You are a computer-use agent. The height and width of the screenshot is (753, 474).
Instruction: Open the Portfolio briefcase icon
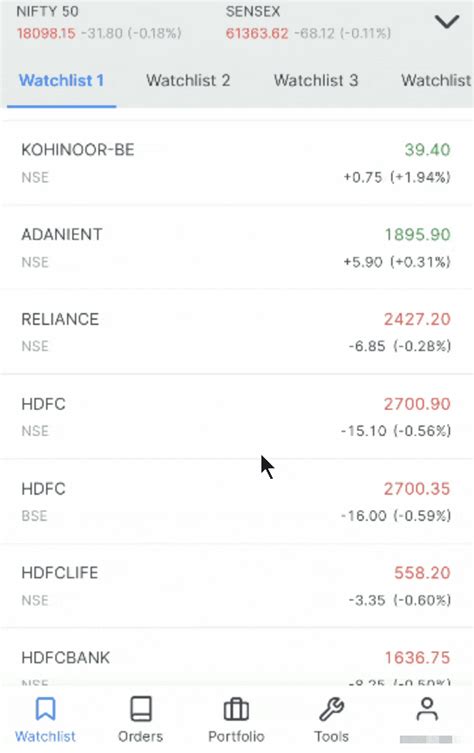tap(236, 709)
